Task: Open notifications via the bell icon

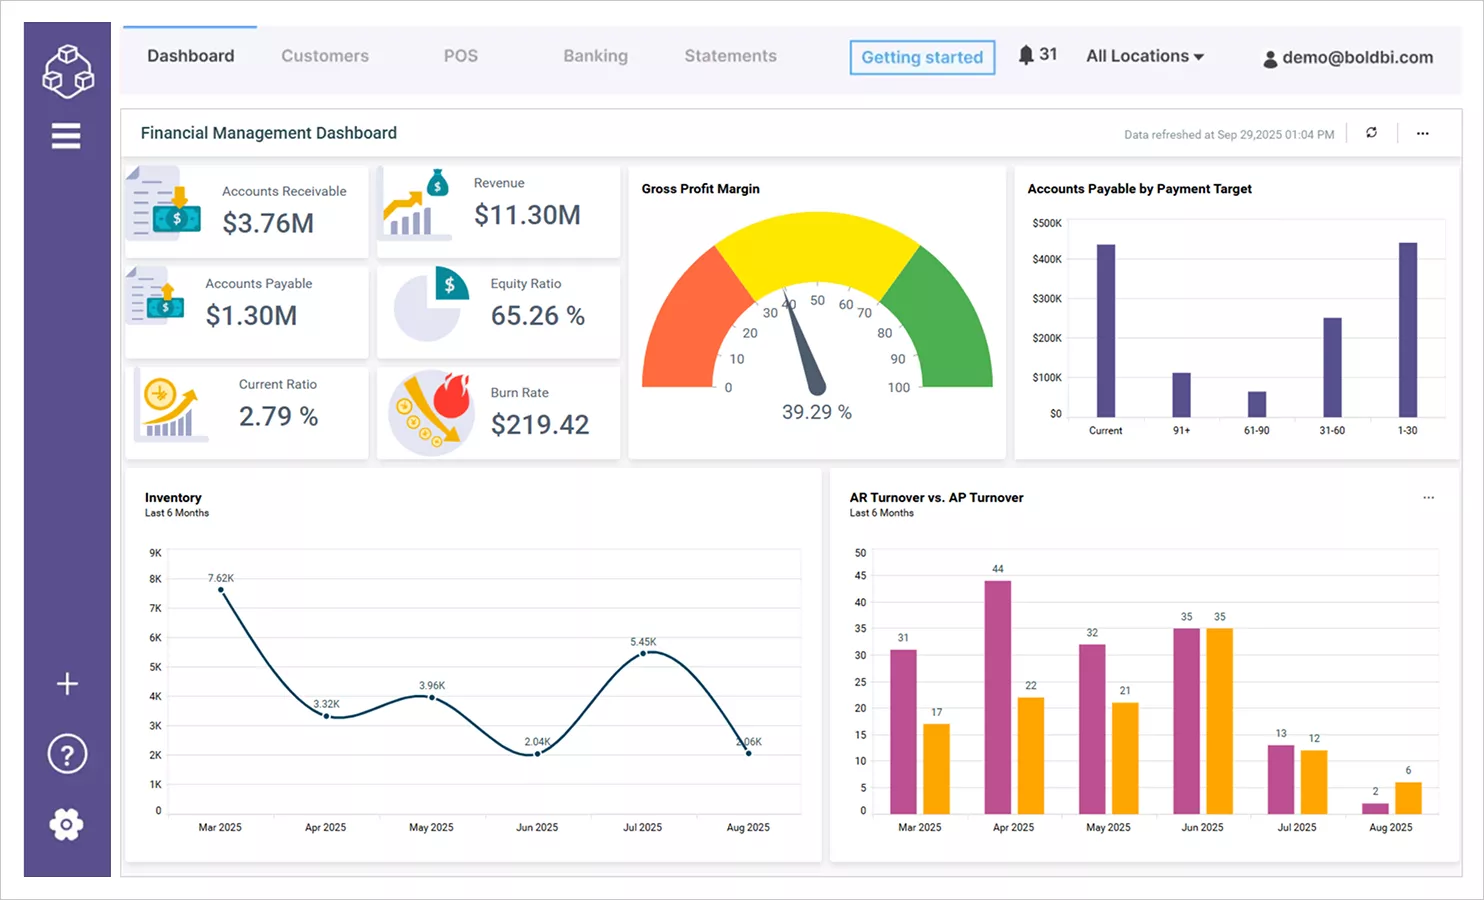Action: [1026, 55]
